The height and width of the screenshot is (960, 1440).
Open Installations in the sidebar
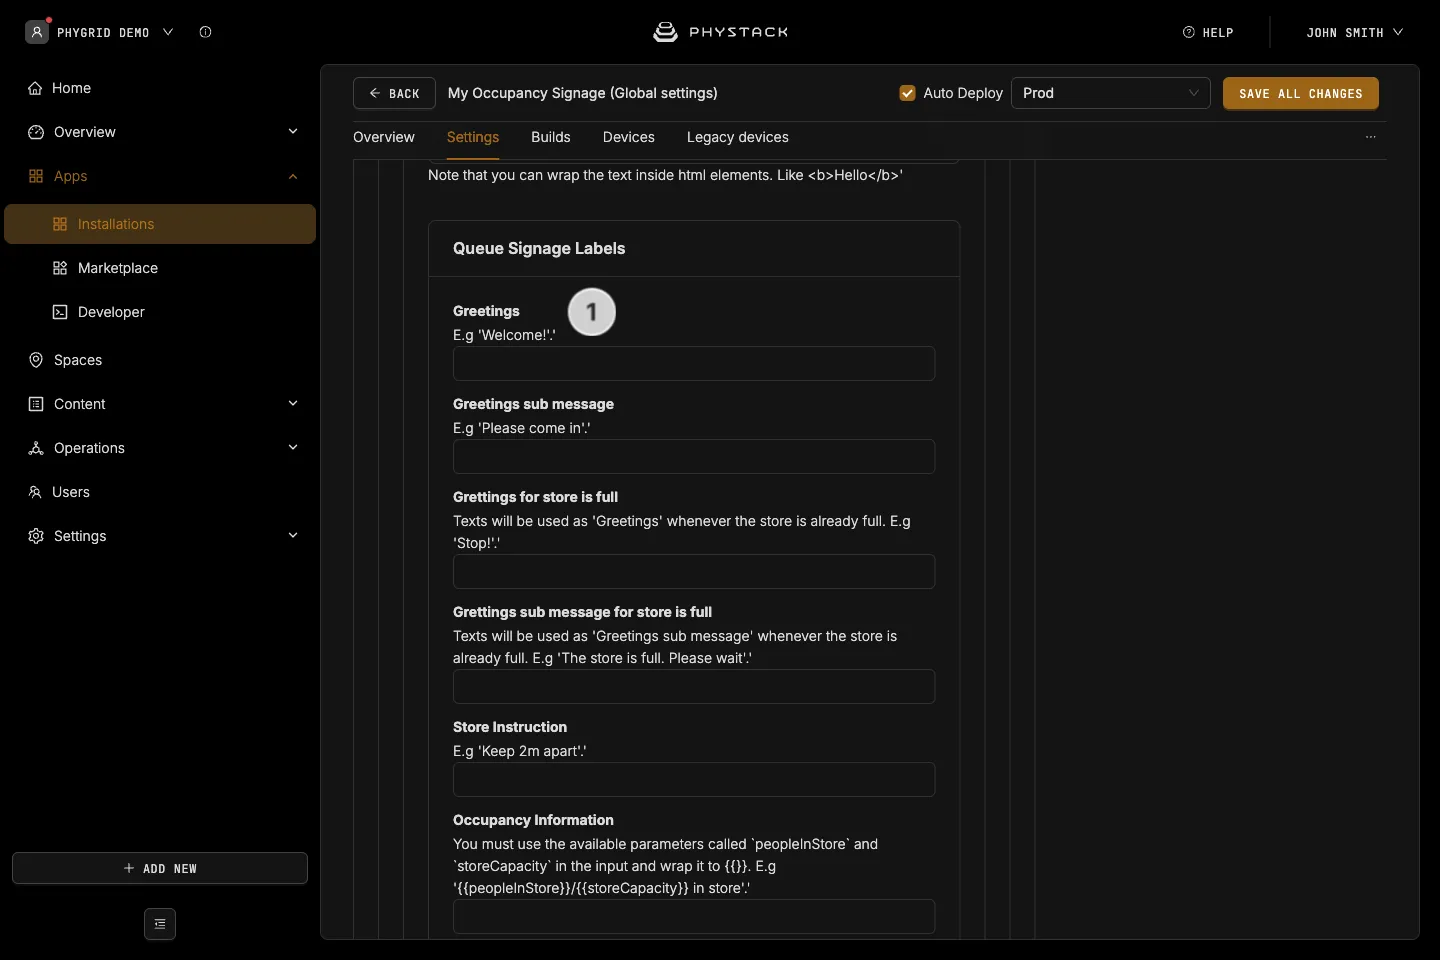point(160,224)
